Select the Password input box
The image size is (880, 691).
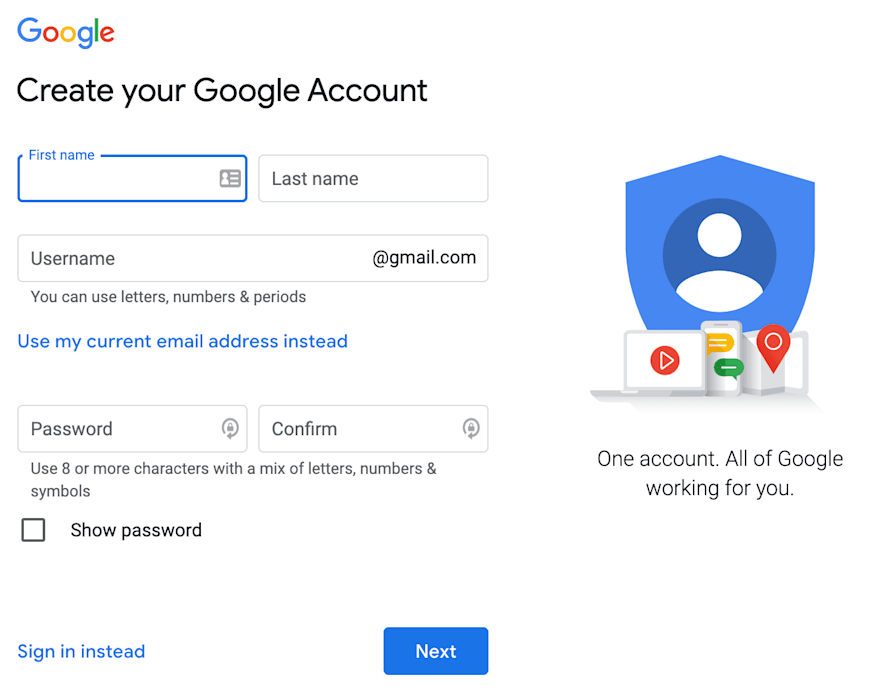[x=132, y=429]
